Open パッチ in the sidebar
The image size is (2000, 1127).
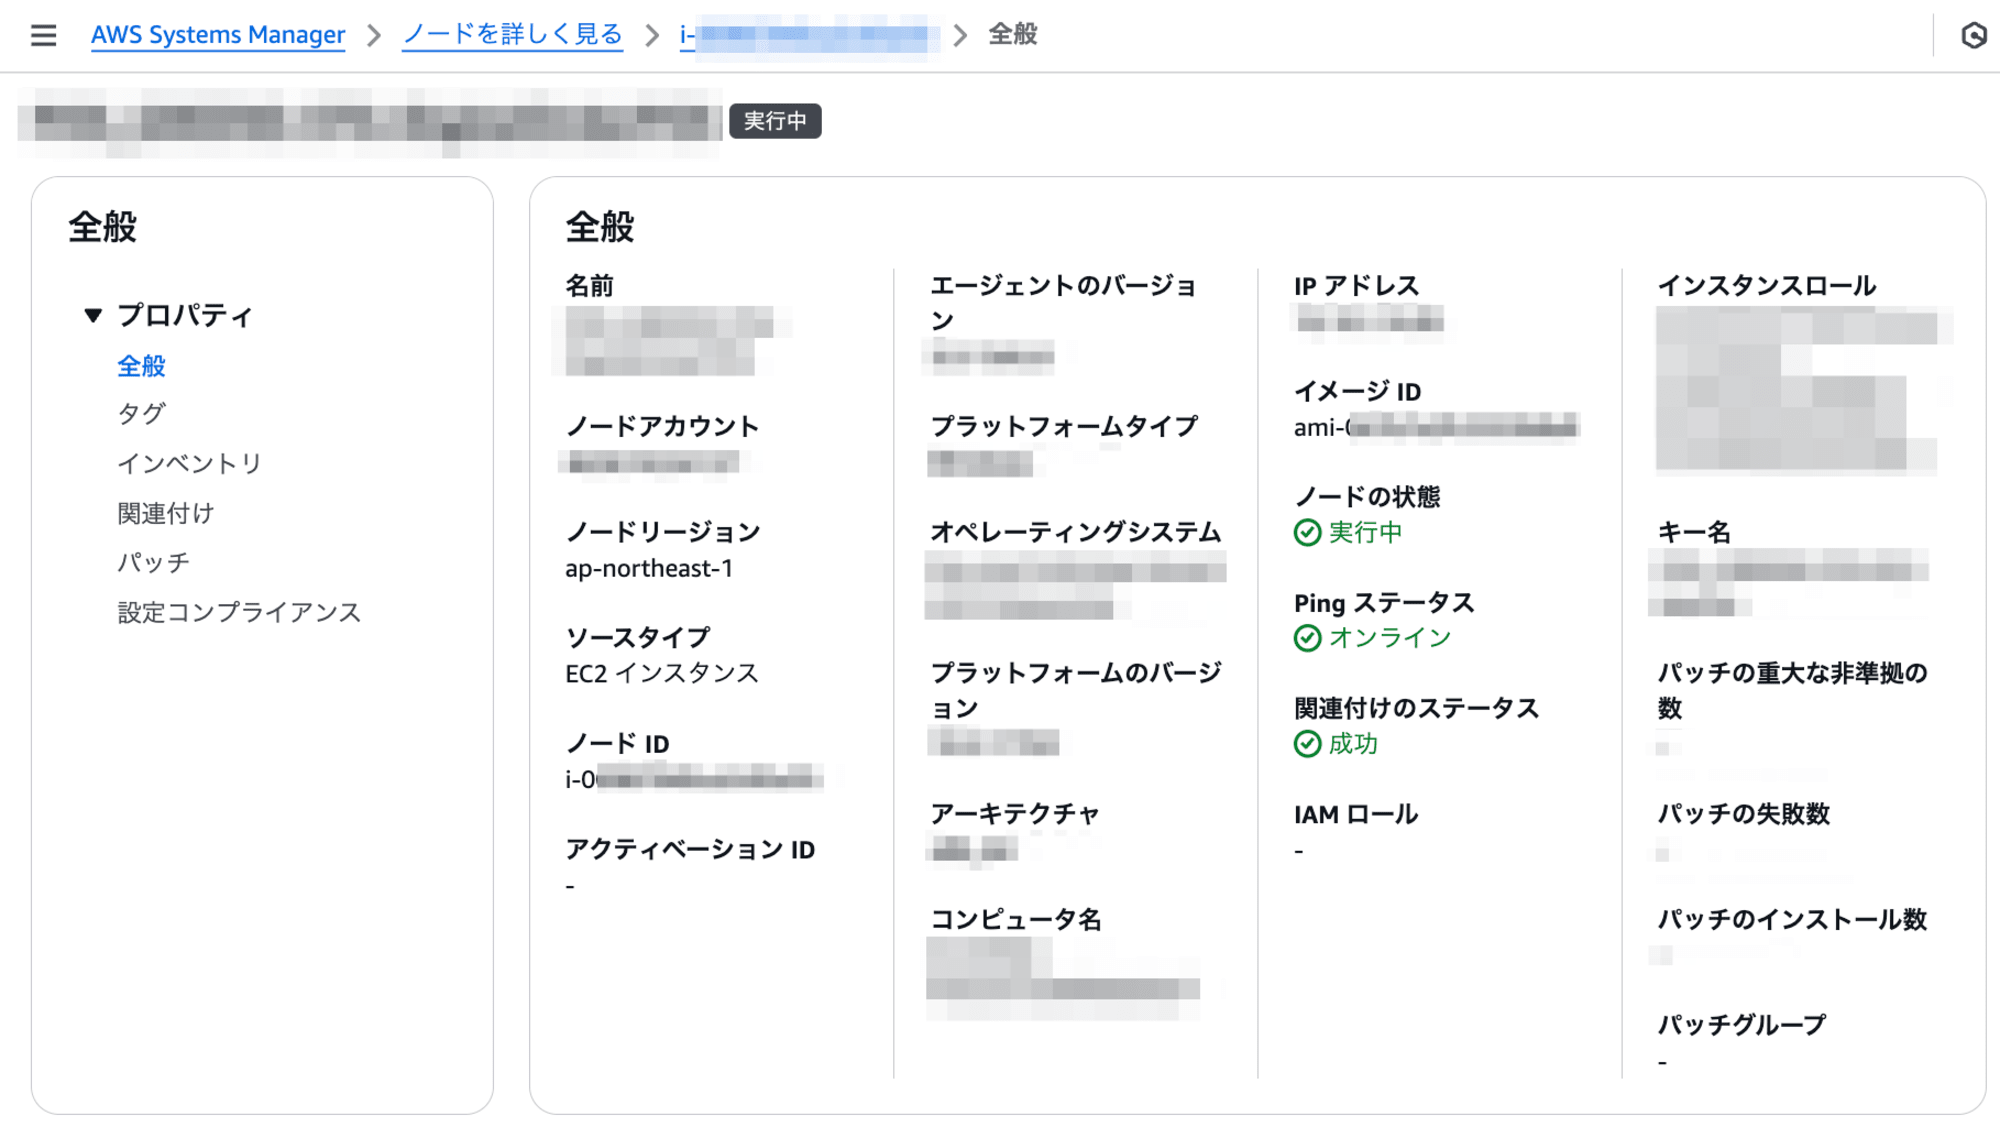153,563
